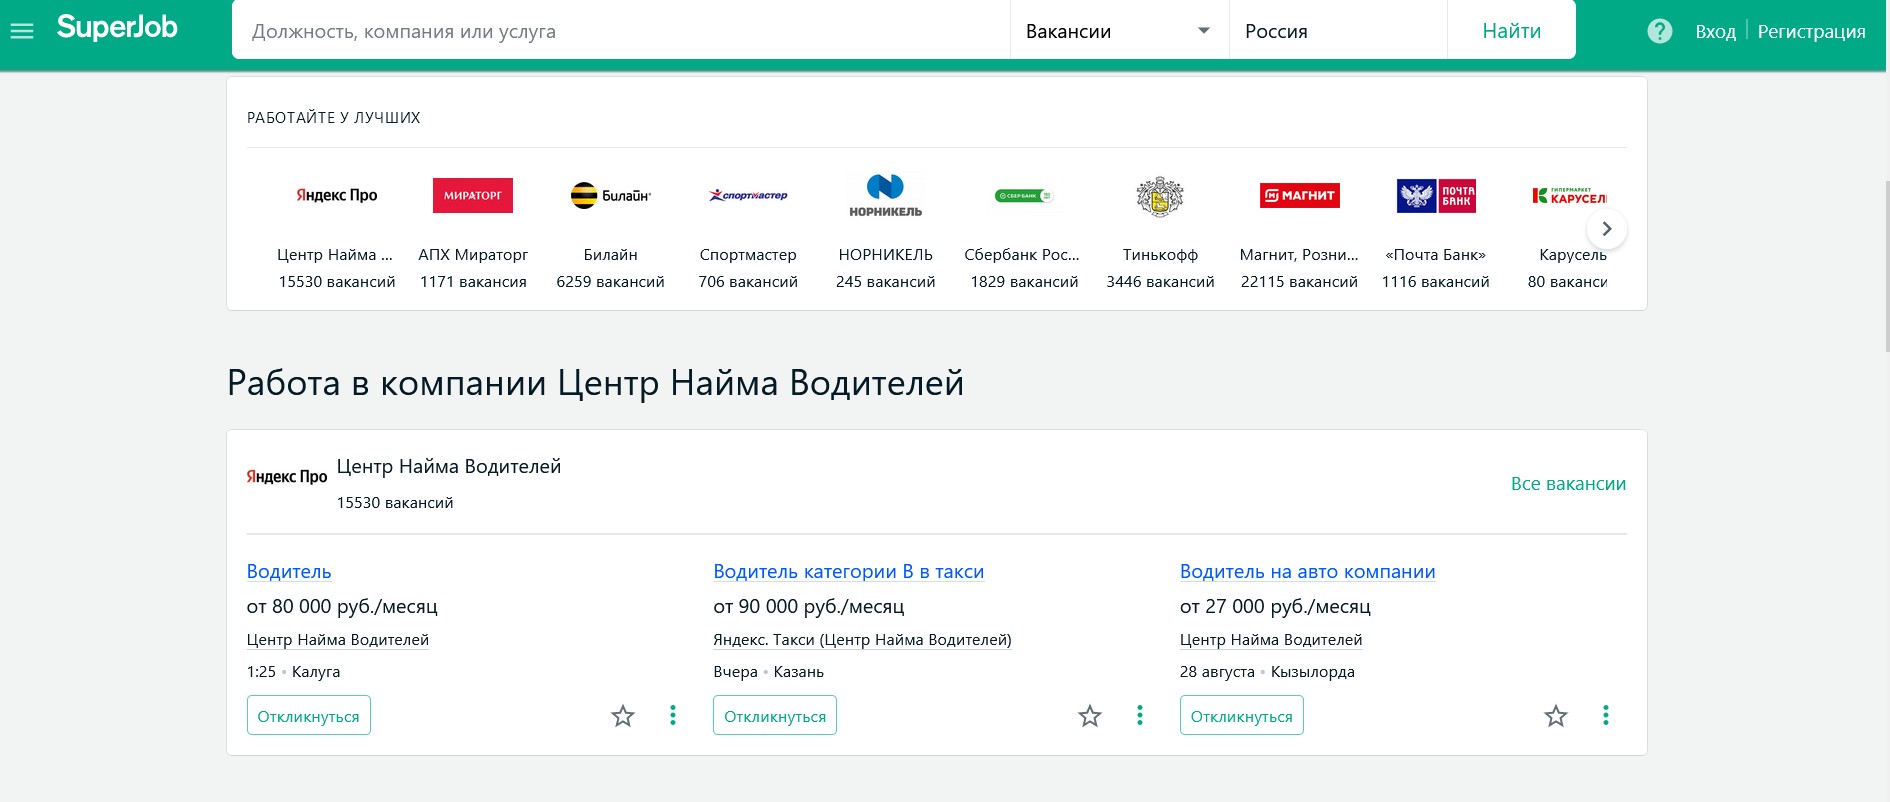Star the Водитель на авто компании vacancy

[x=1556, y=716]
